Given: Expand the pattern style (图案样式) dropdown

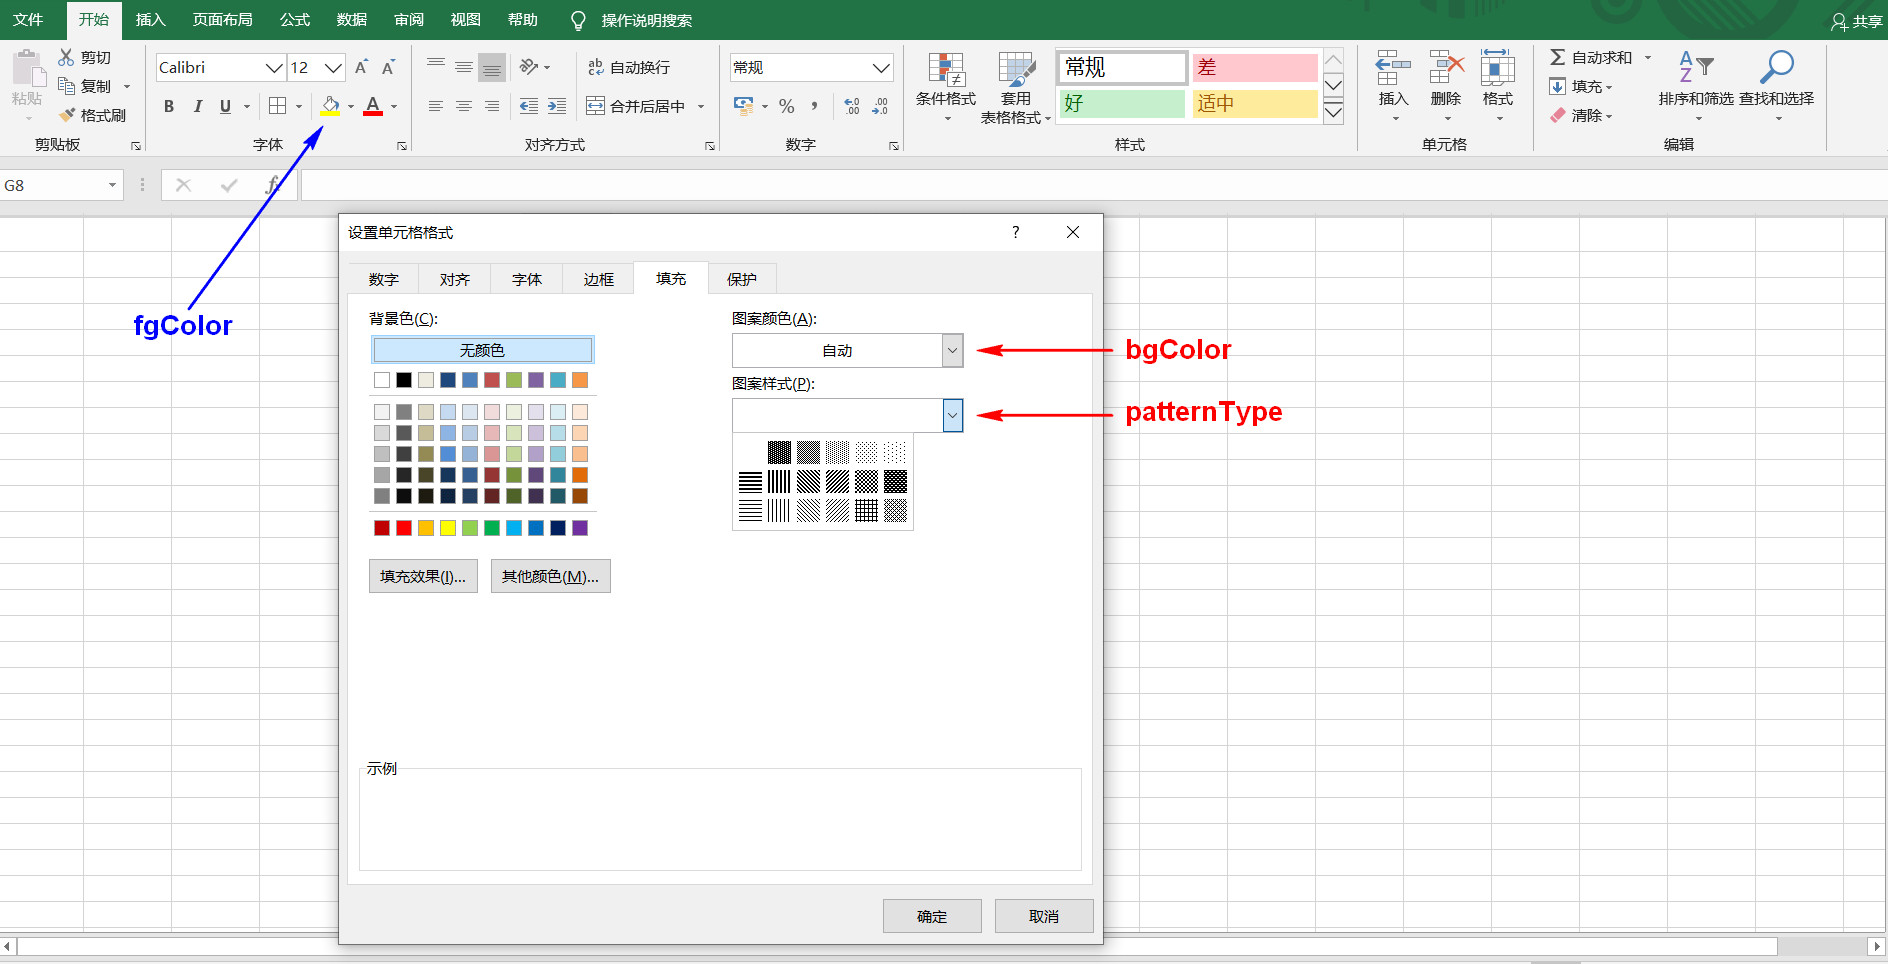Looking at the screenshot, I should 952,415.
